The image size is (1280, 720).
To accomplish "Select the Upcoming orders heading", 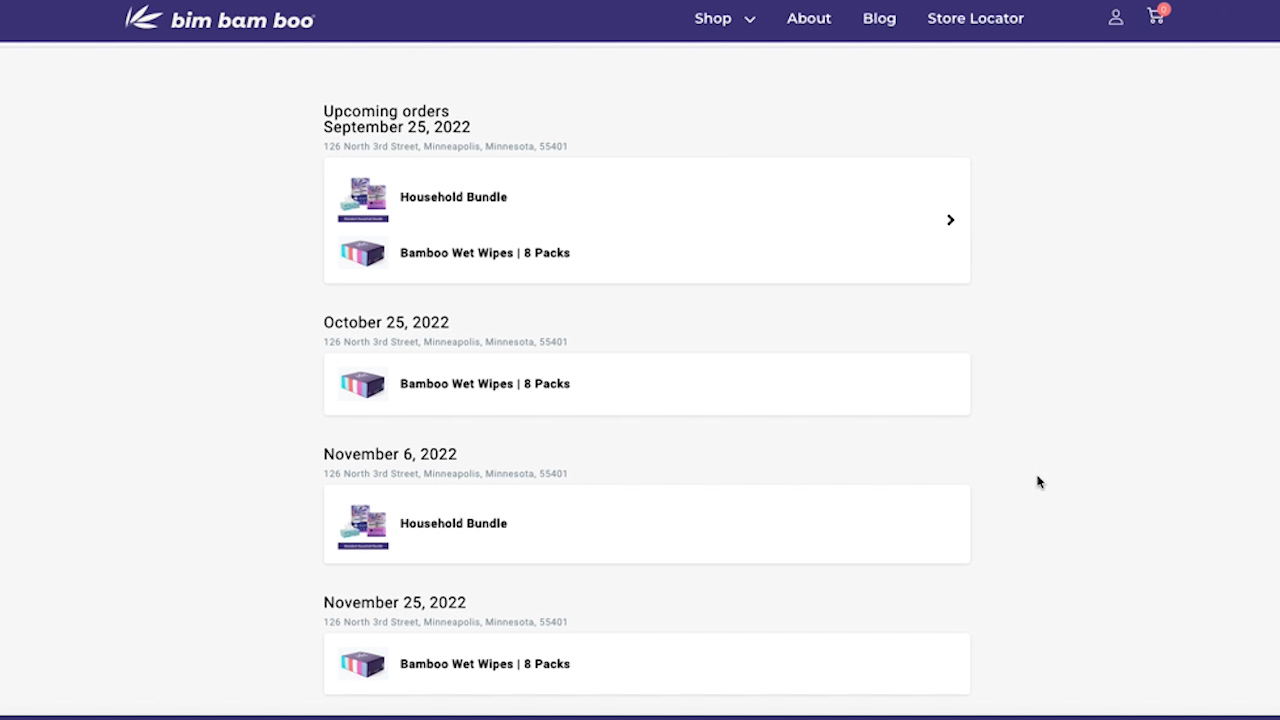I will coord(386,111).
